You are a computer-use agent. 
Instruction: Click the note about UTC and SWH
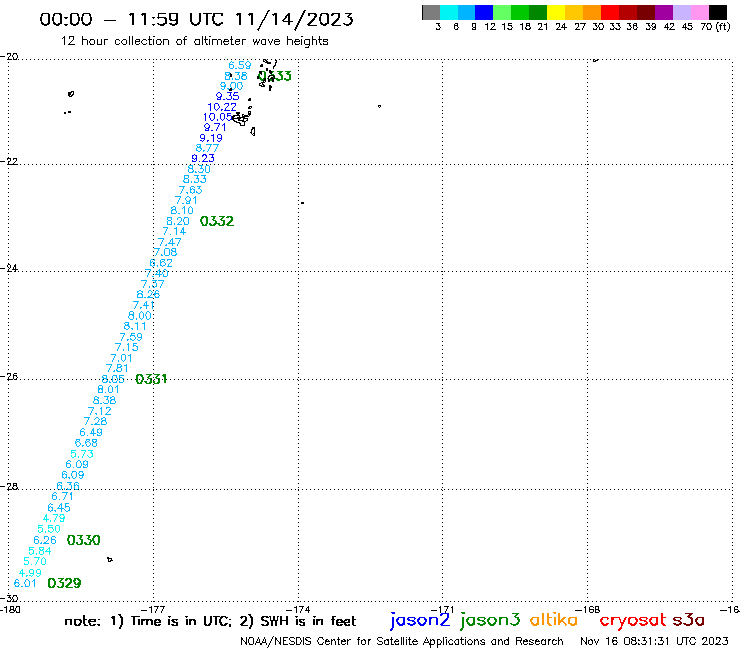[210, 621]
